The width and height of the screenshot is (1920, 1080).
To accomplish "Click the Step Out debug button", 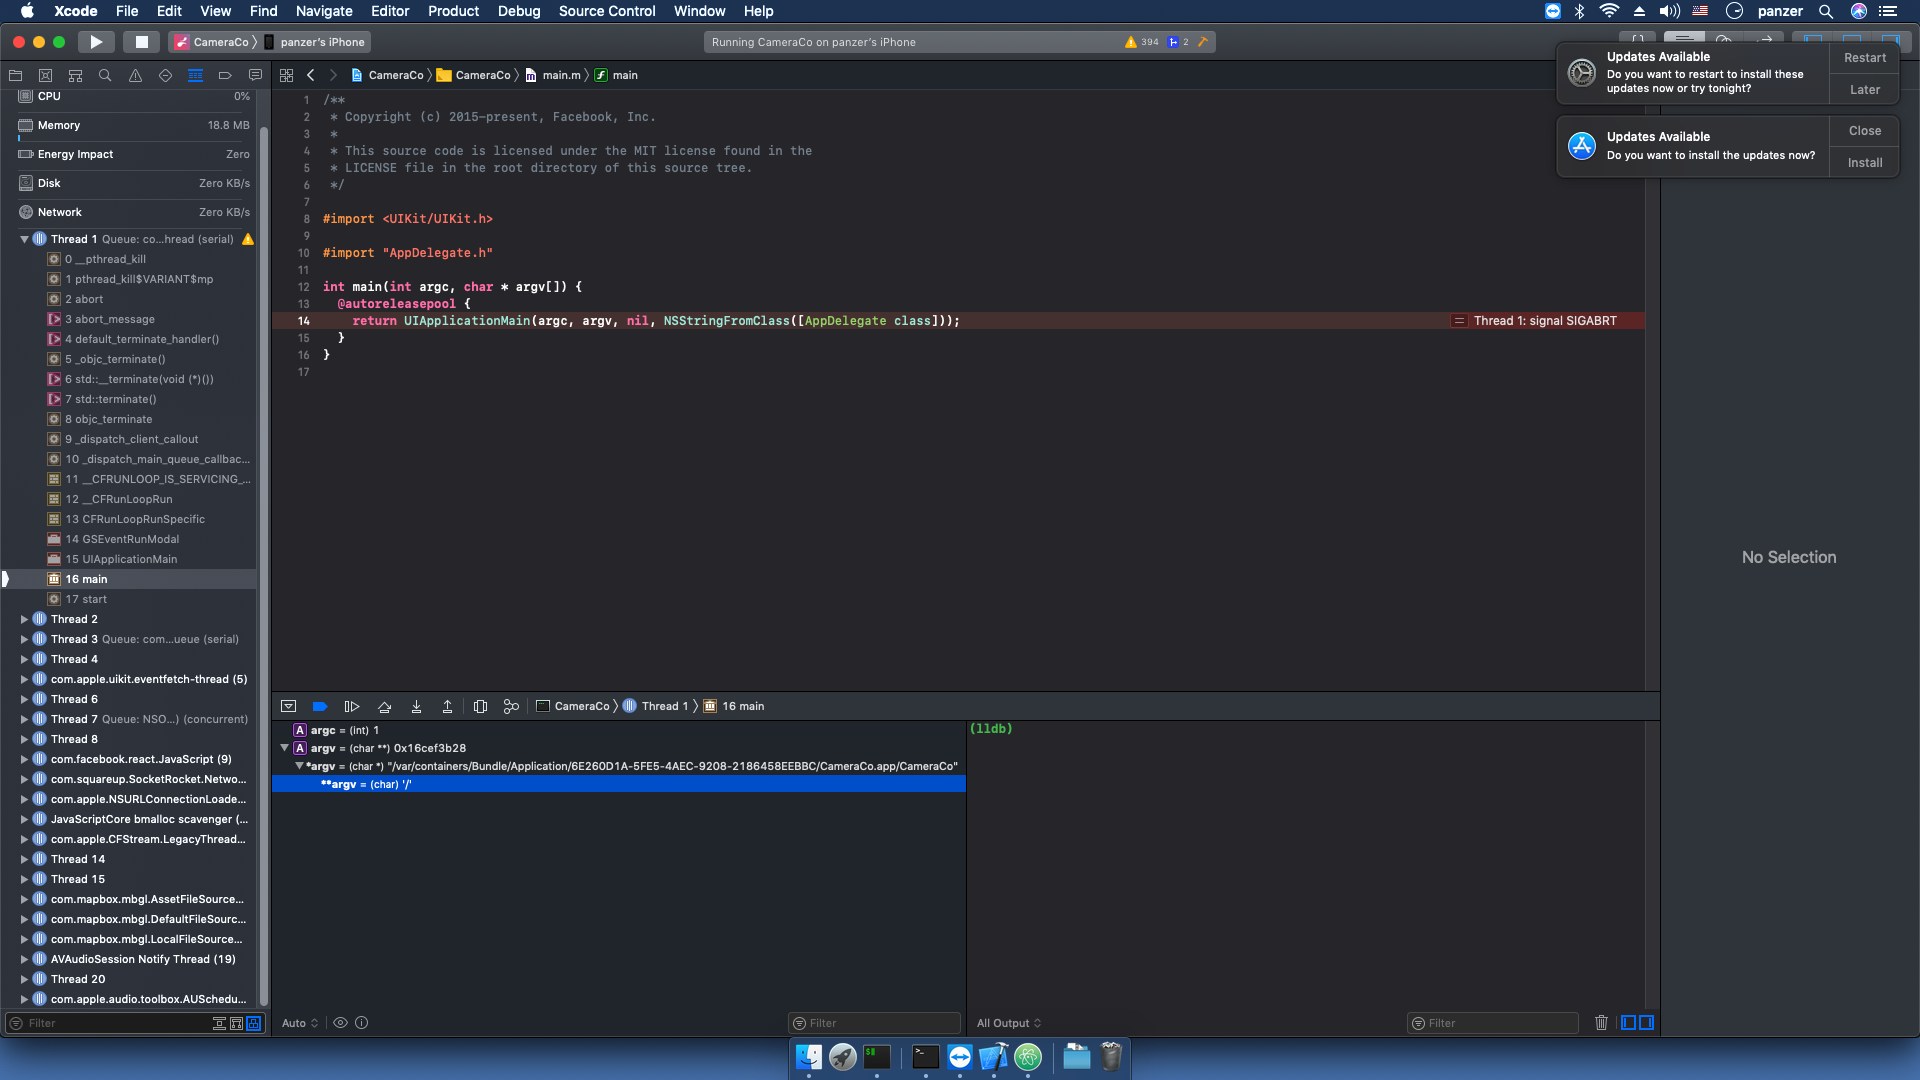I will click(447, 706).
